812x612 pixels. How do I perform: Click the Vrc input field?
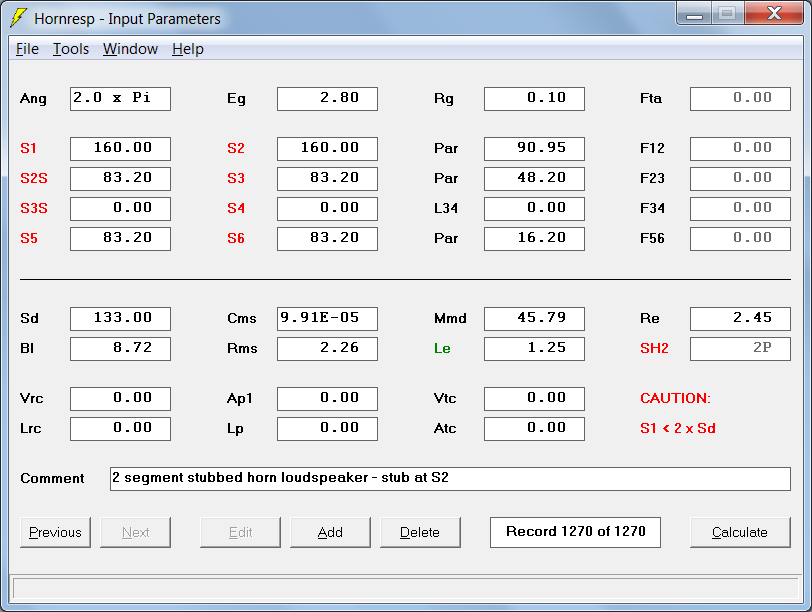click(x=120, y=399)
